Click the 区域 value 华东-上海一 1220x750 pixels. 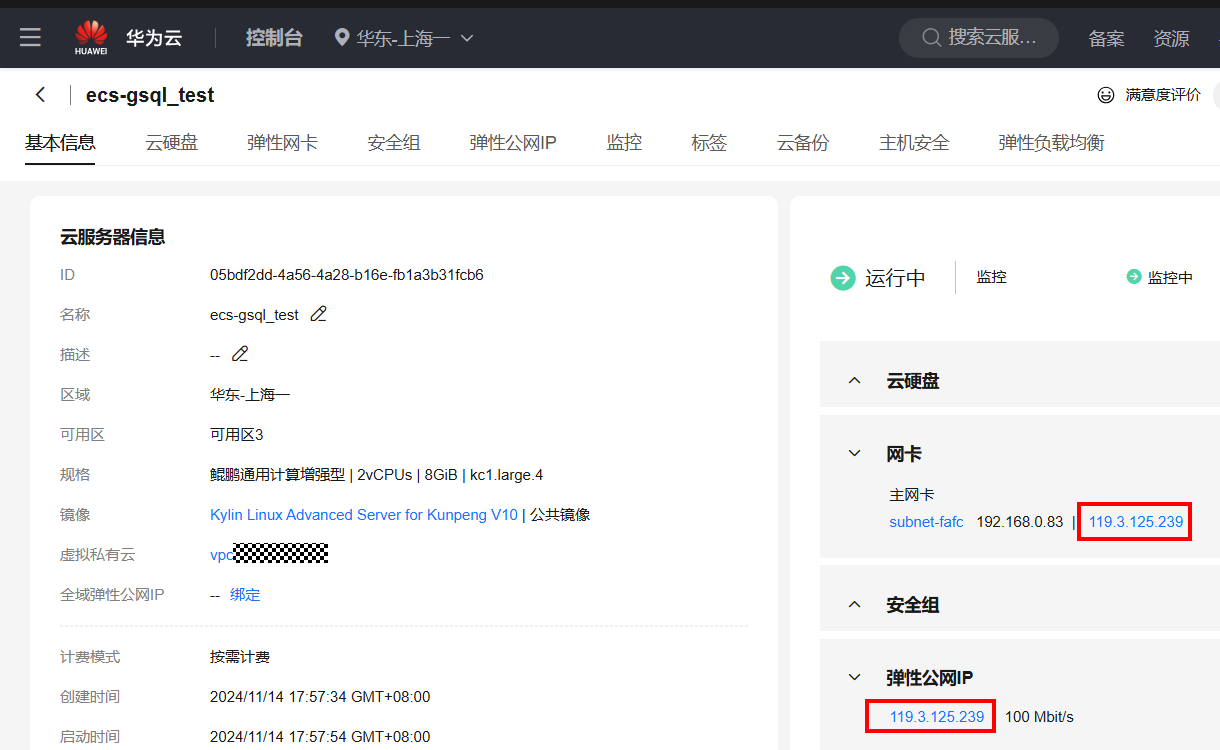[x=250, y=395]
